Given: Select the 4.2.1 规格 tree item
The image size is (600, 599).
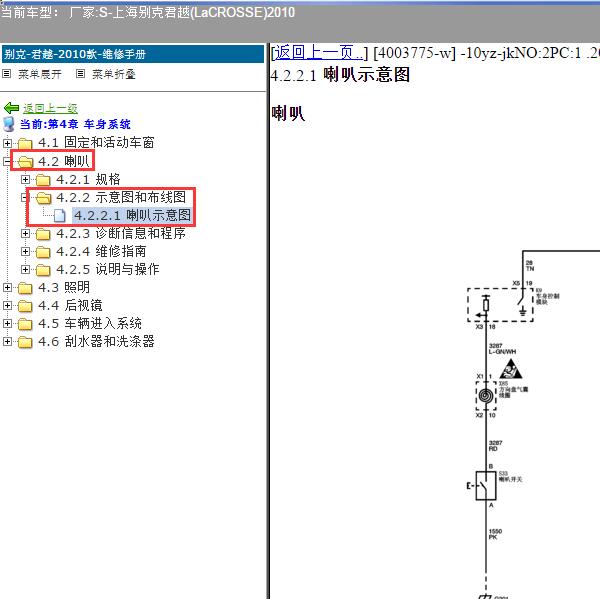Looking at the screenshot, I should point(88,179).
